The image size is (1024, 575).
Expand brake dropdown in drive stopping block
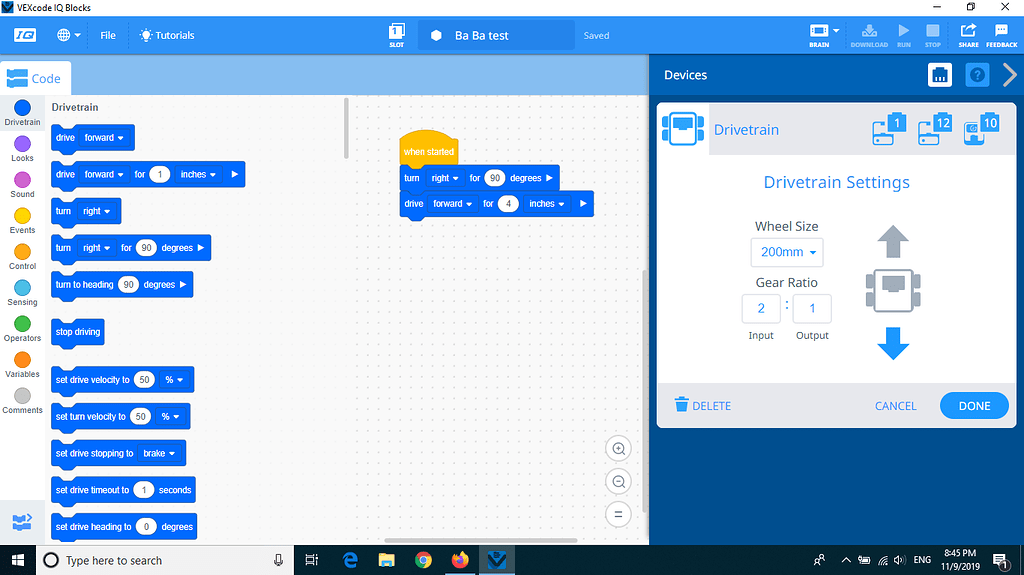point(159,453)
